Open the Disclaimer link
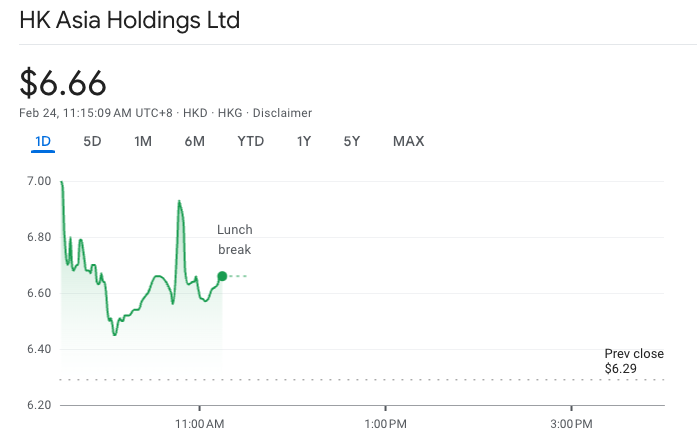This screenshot has height=441, width=697. (284, 113)
